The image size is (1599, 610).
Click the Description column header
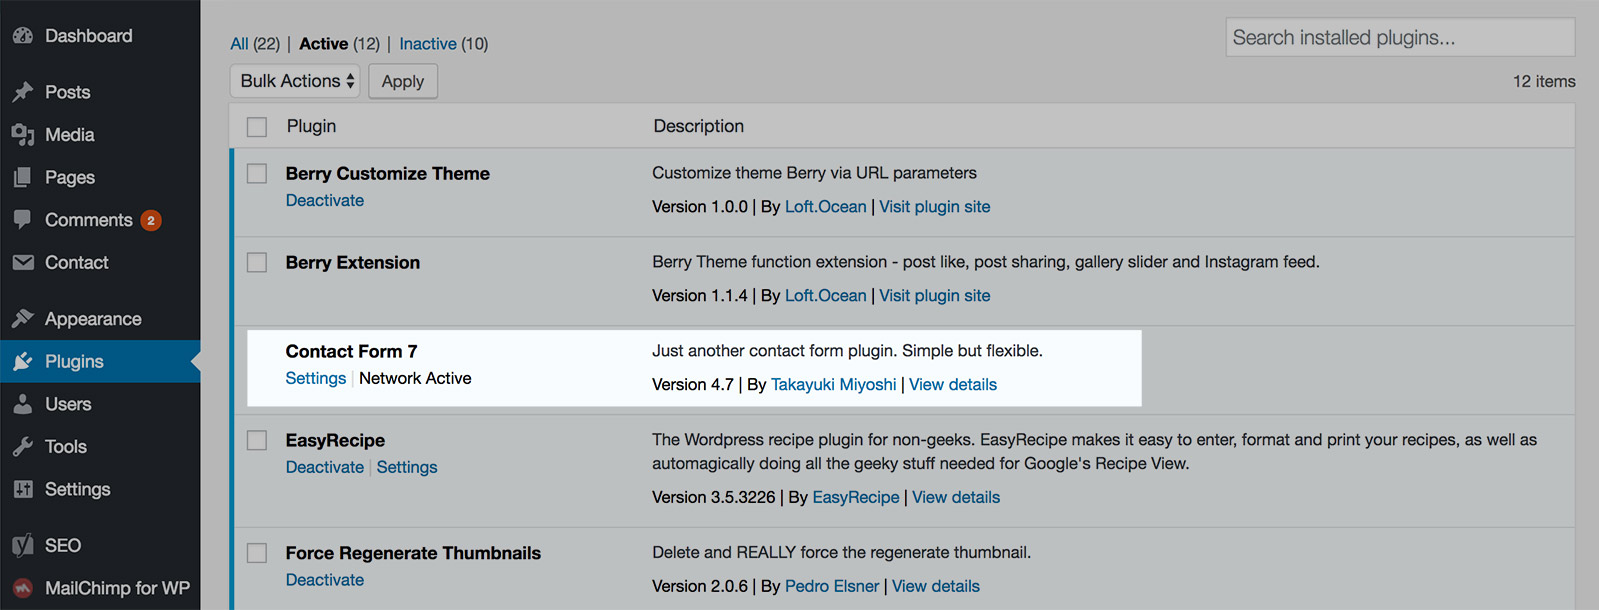pos(699,126)
